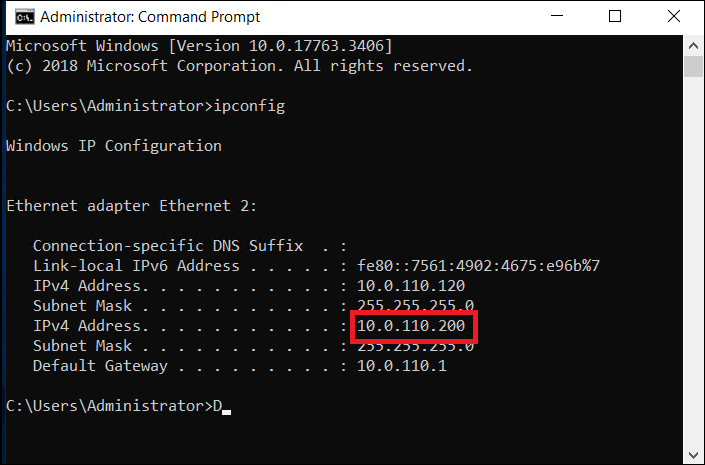Minimize the Command Prompt window

pos(557,16)
